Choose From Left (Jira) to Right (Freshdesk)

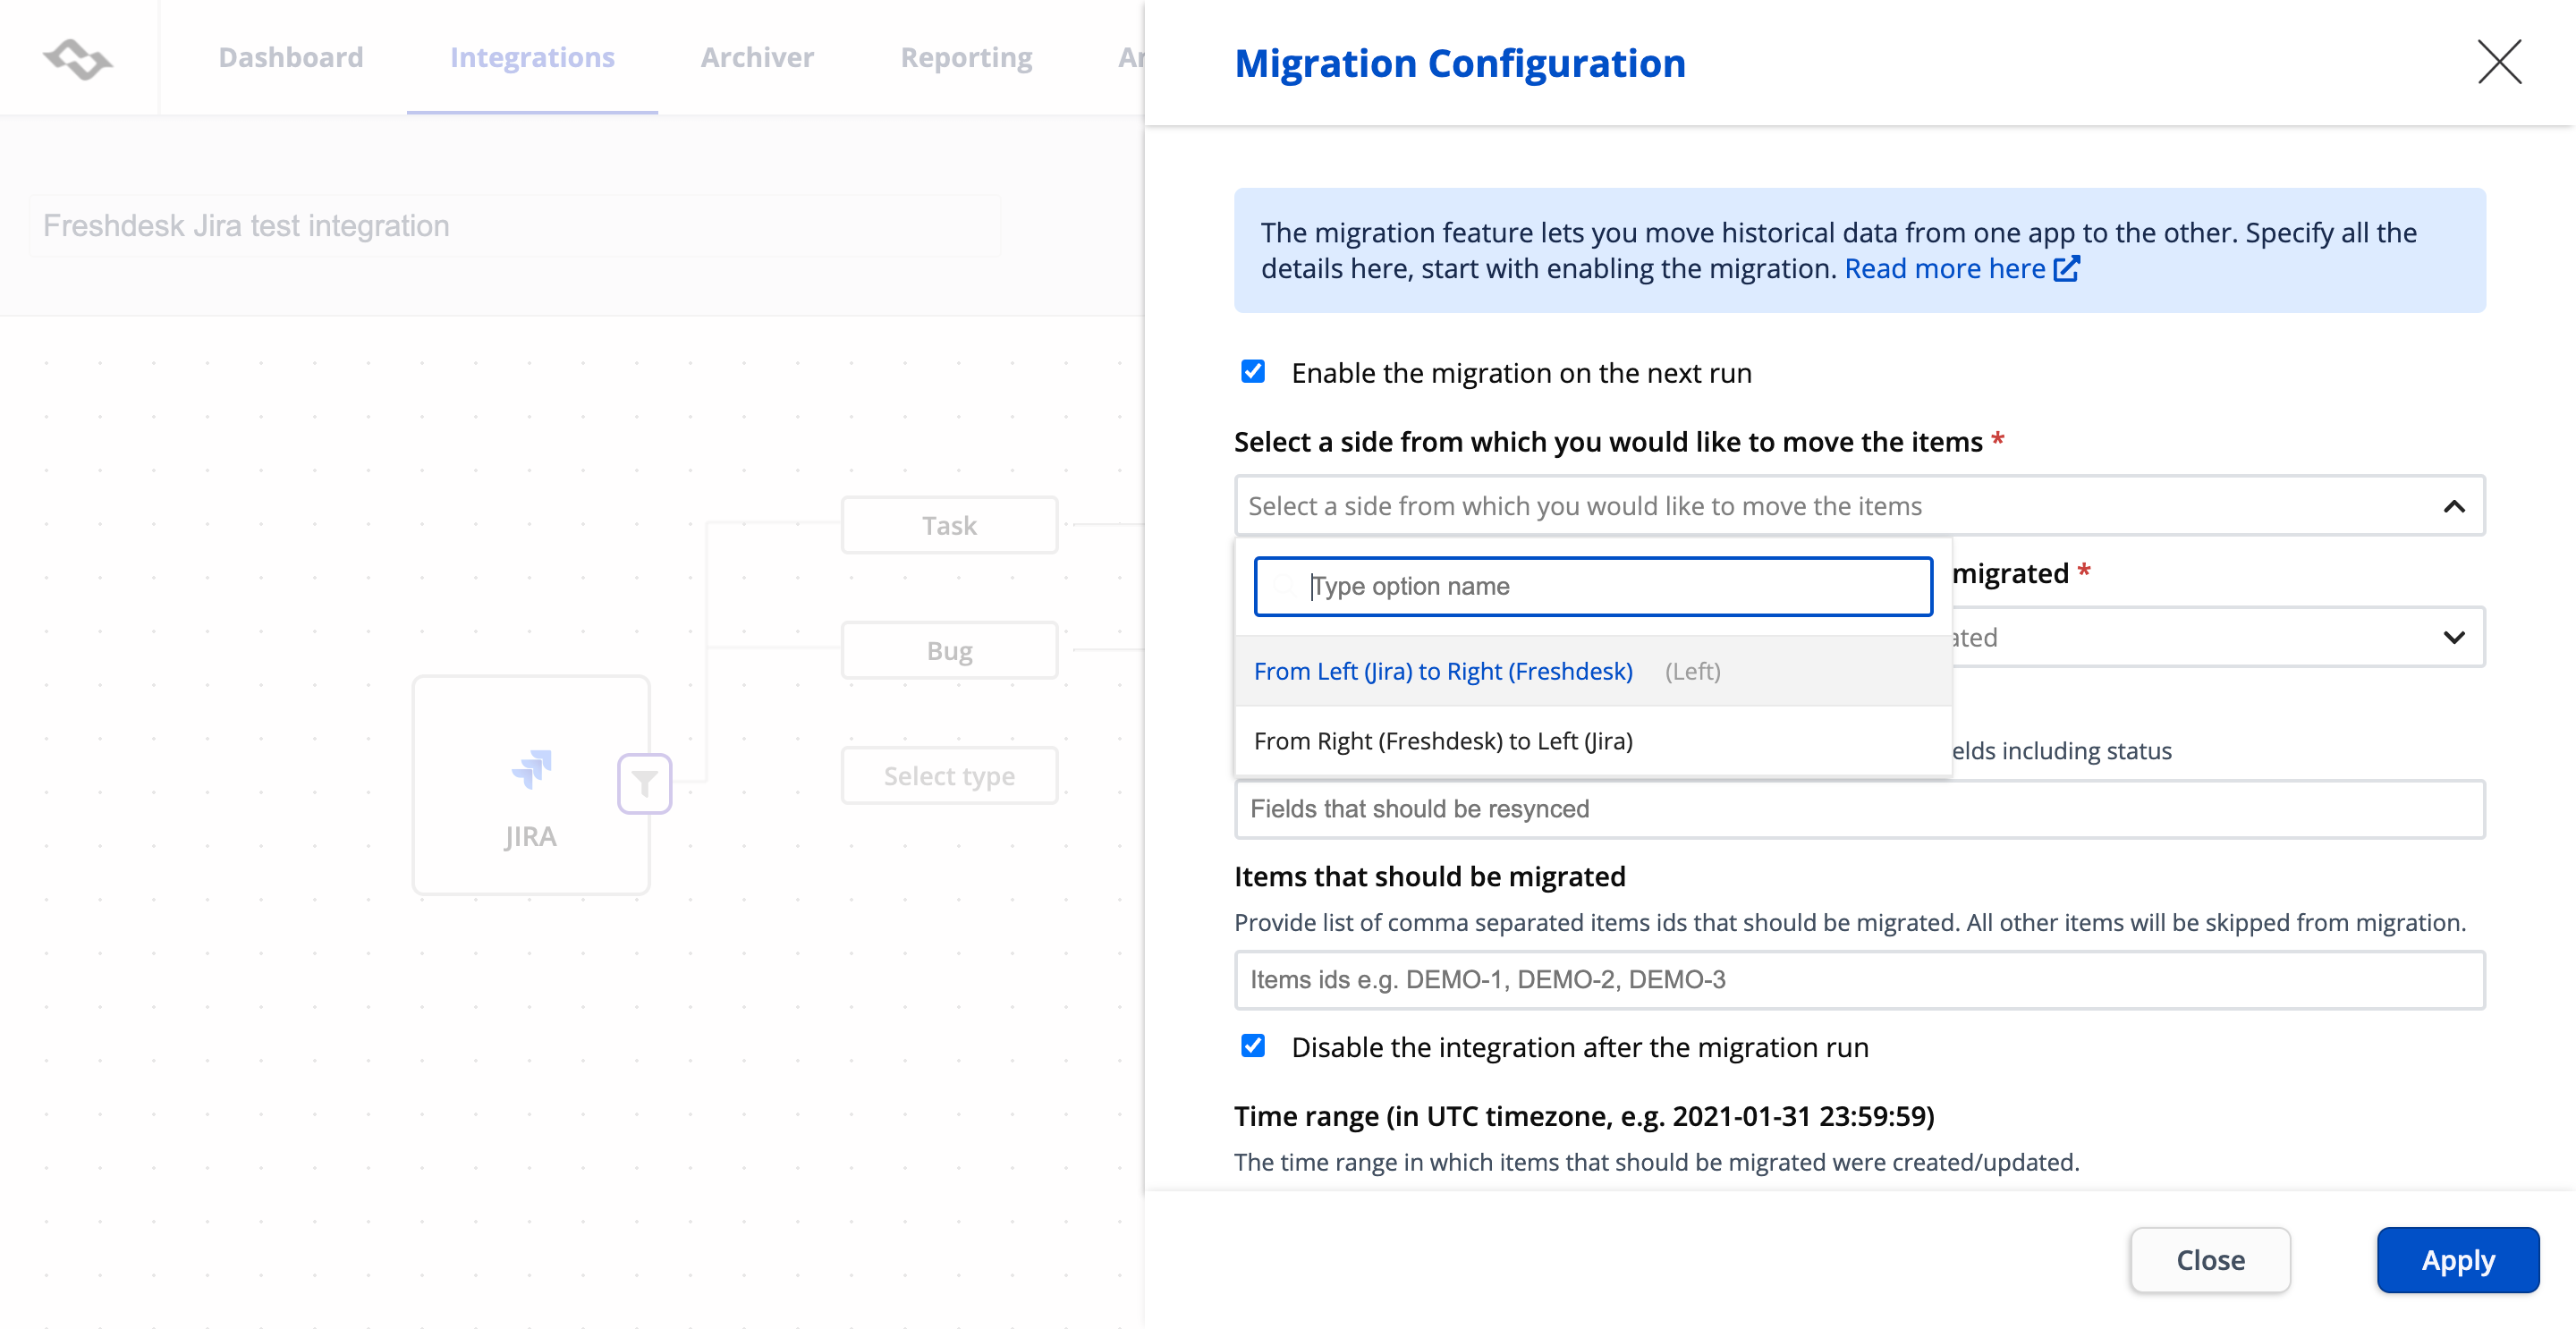(1442, 671)
